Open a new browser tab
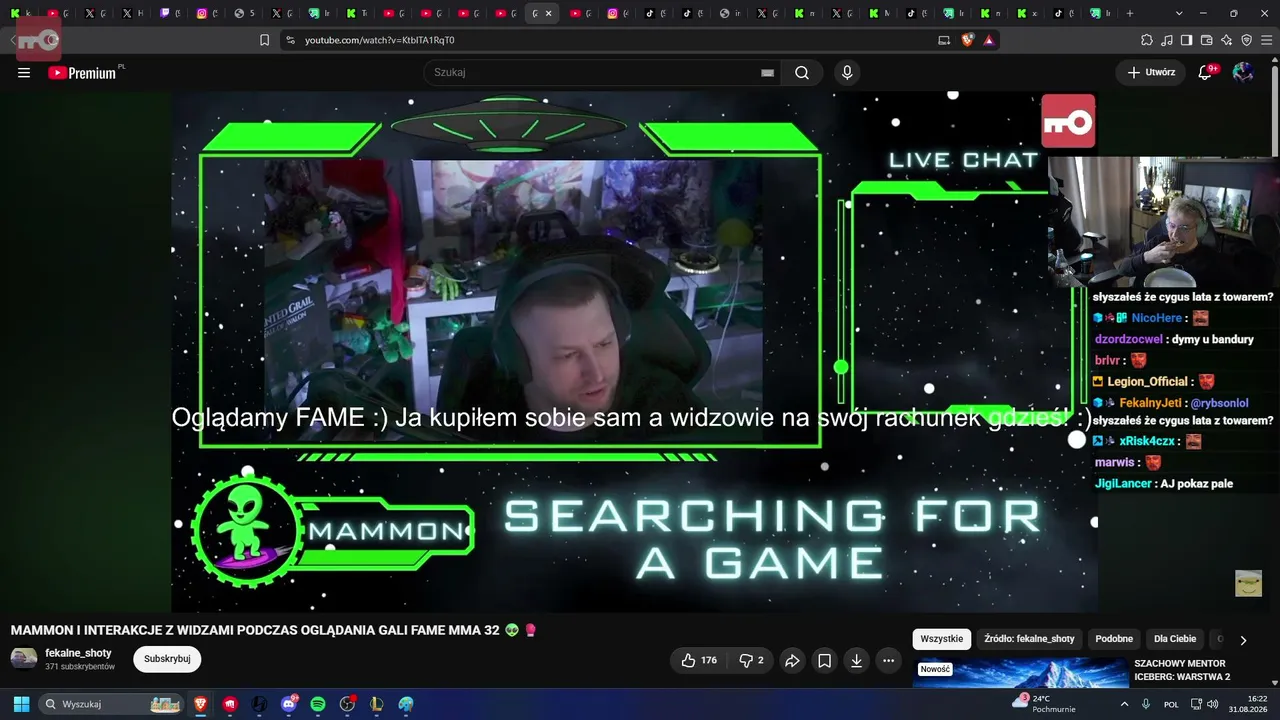1280x720 pixels. click(1130, 13)
